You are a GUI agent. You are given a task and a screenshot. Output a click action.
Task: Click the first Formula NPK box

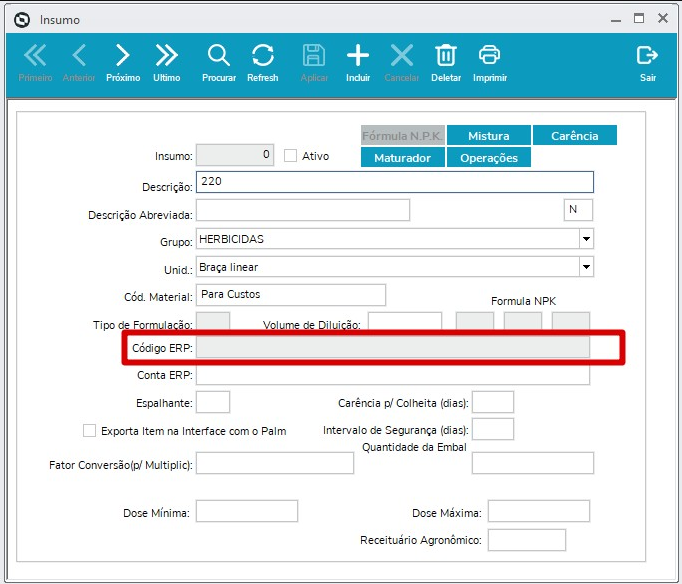tap(475, 320)
